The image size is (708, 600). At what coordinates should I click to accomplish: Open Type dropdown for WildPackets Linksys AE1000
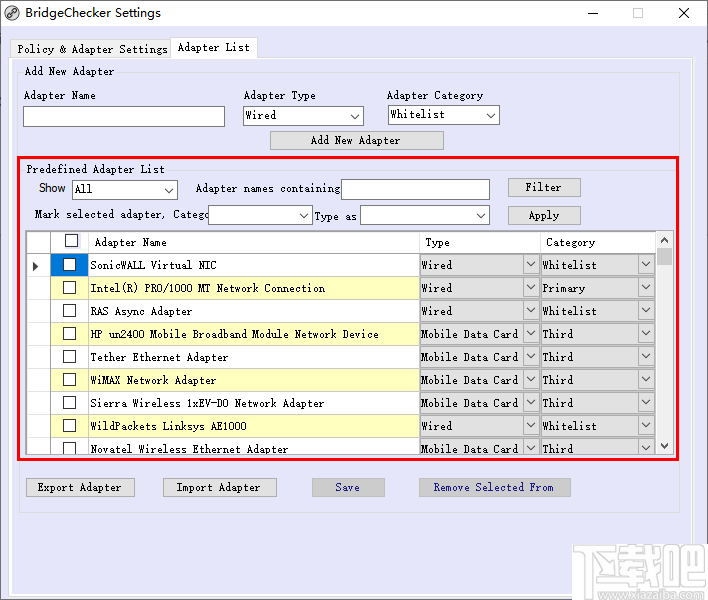coord(531,426)
